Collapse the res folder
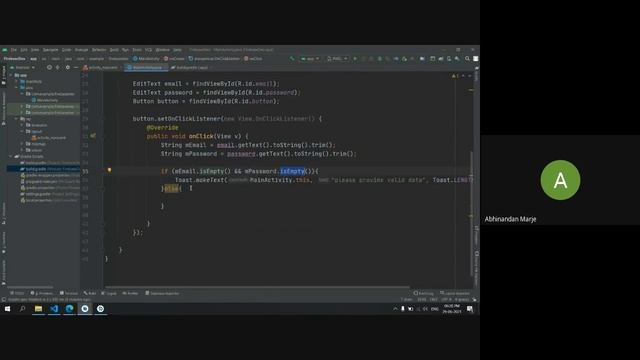640x360 pixels. click(17, 119)
